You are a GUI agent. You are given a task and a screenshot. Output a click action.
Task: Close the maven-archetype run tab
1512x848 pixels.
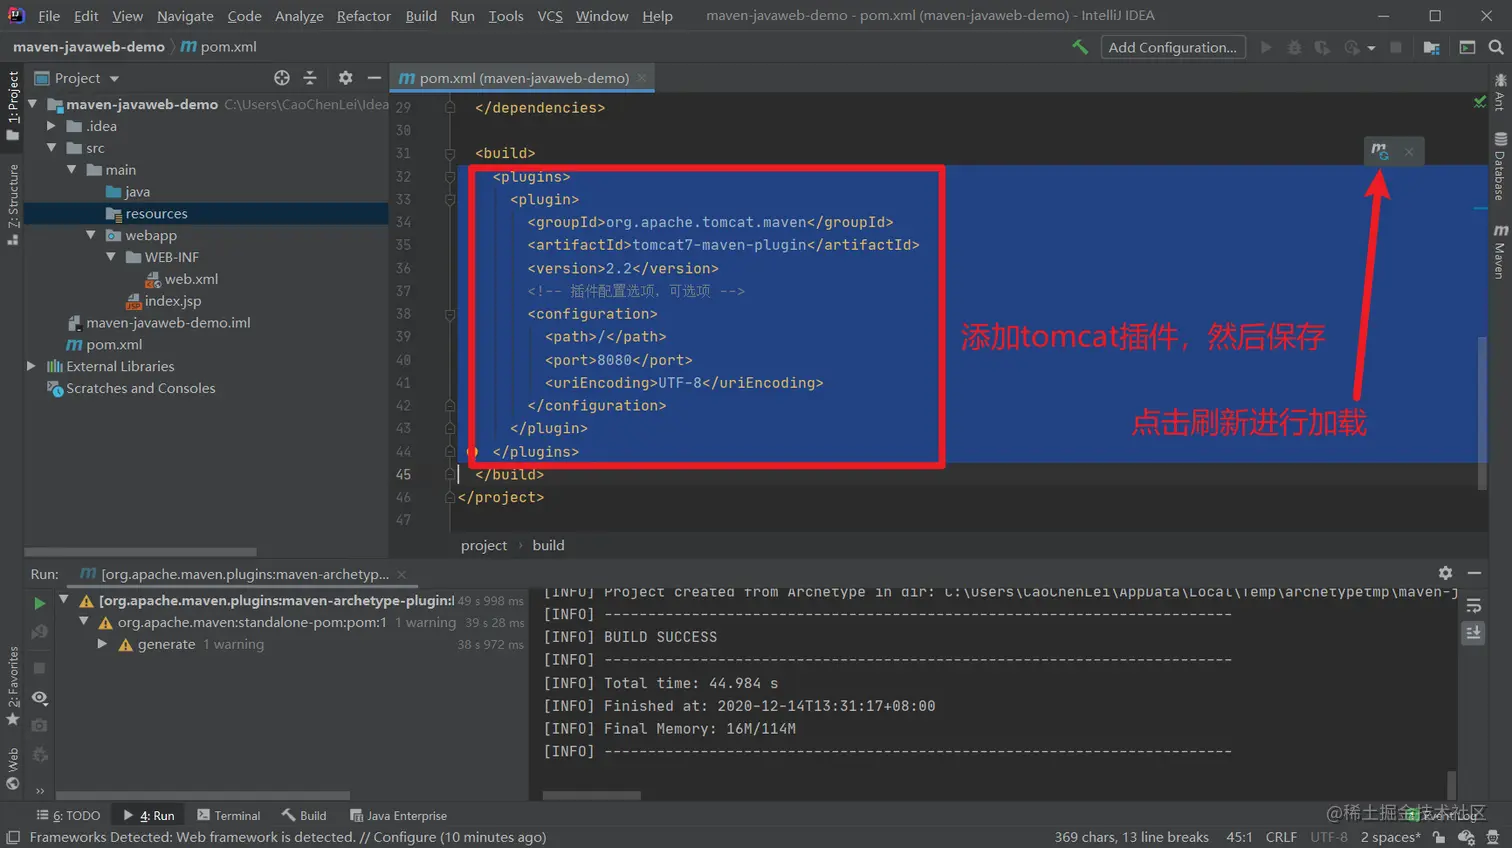pos(402,574)
